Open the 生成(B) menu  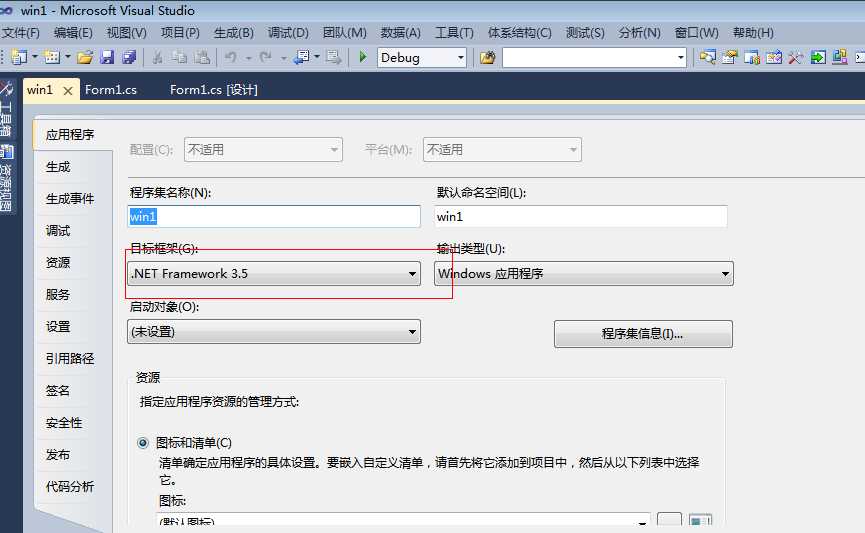[233, 33]
